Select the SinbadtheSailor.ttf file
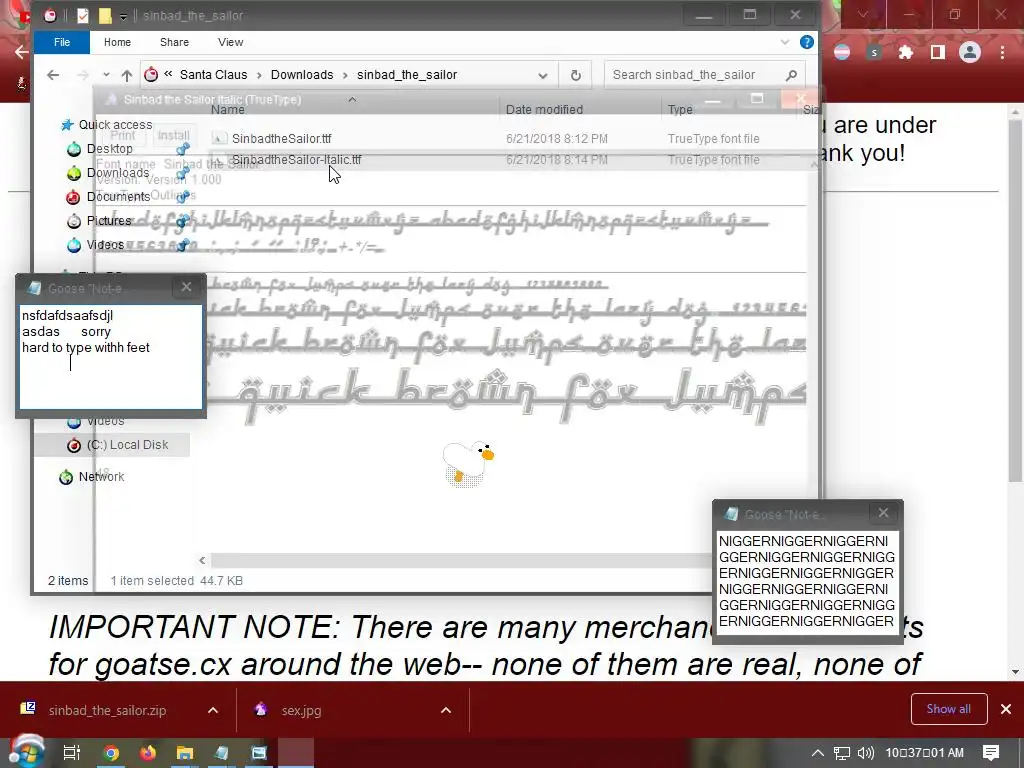The image size is (1024, 768). 281,138
